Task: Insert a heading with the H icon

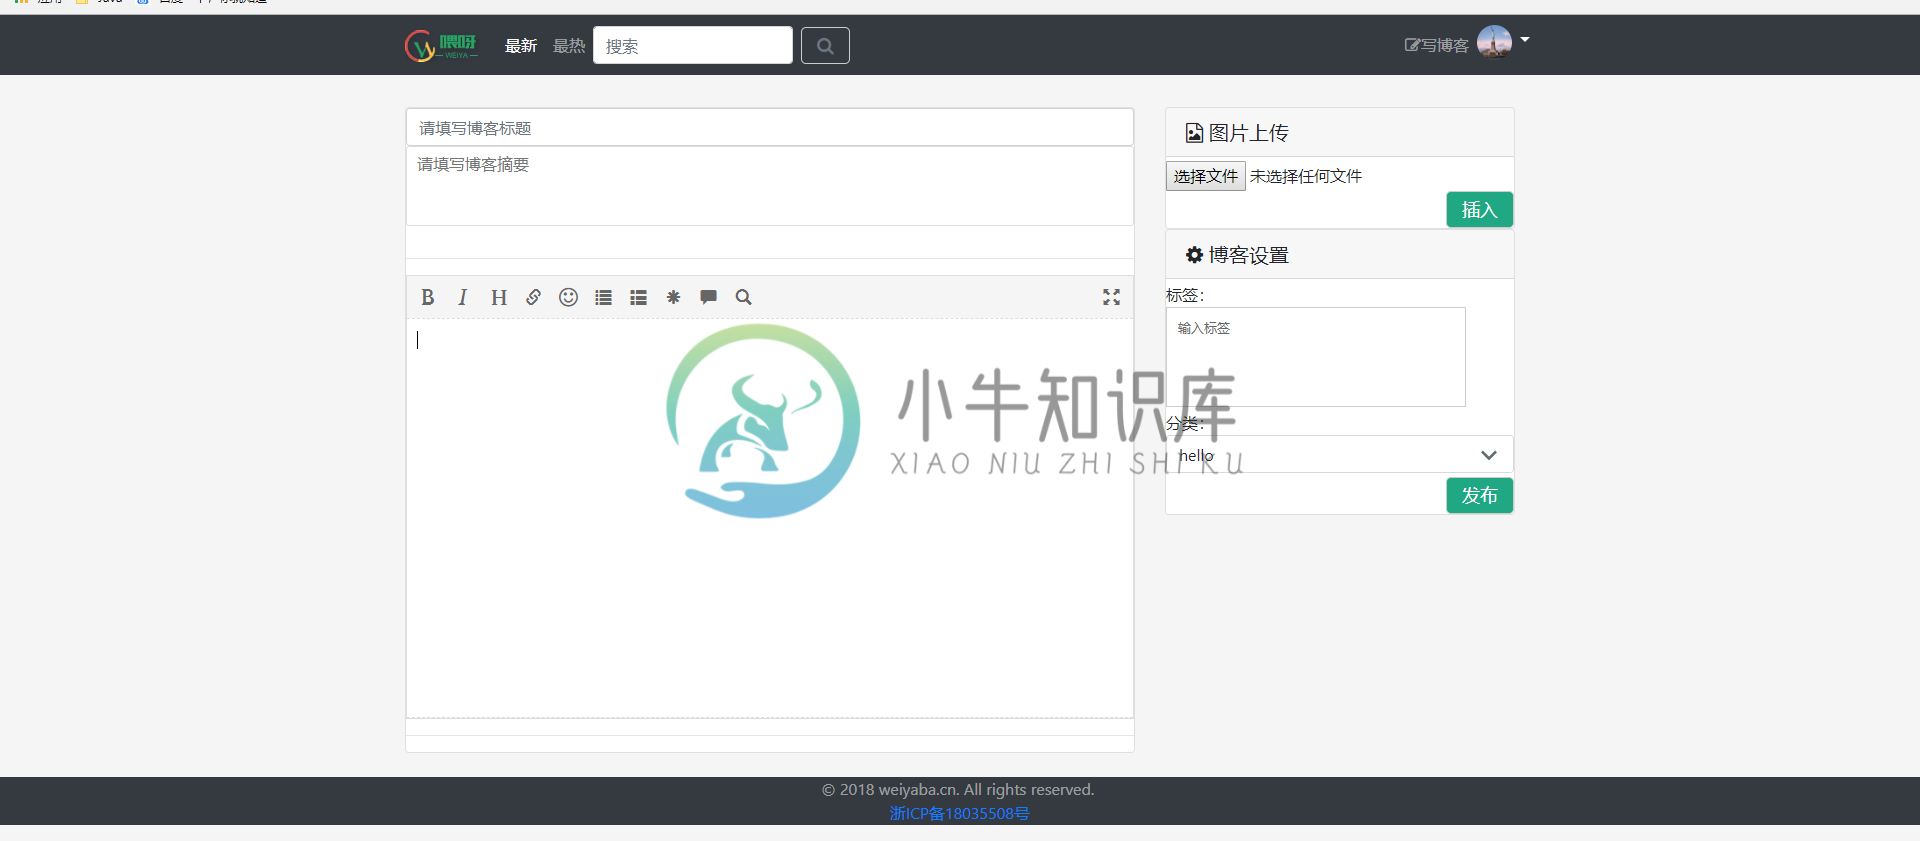Action: pos(498,297)
